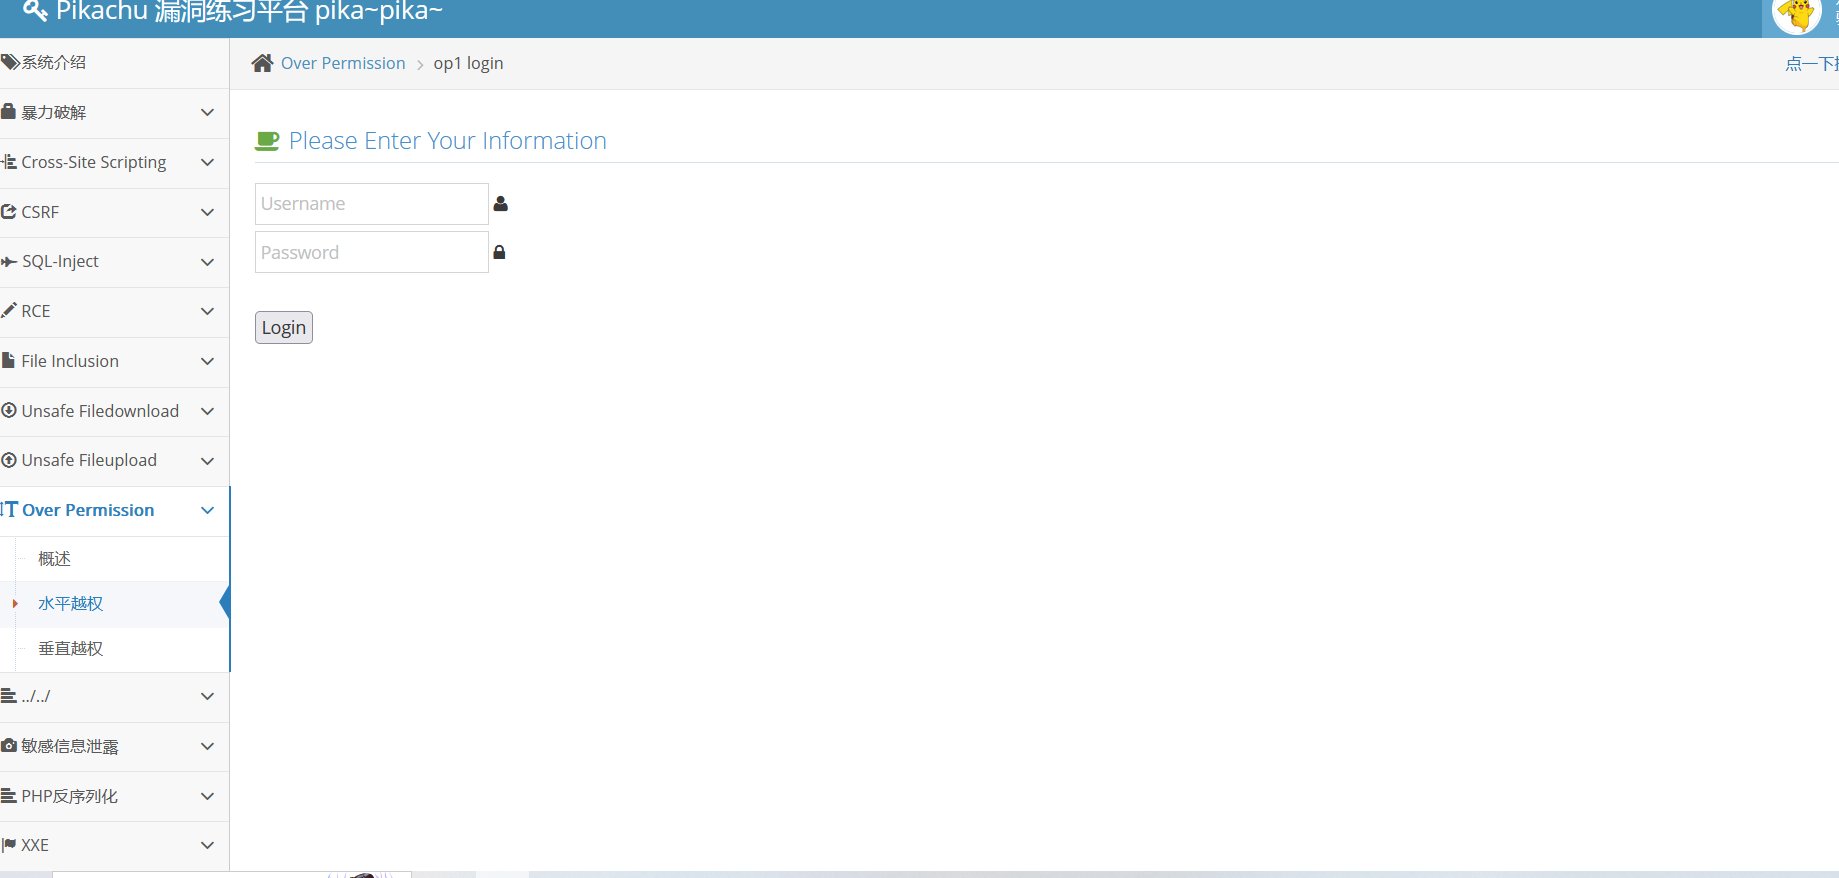
Task: Focus the Password input field
Action: (372, 252)
